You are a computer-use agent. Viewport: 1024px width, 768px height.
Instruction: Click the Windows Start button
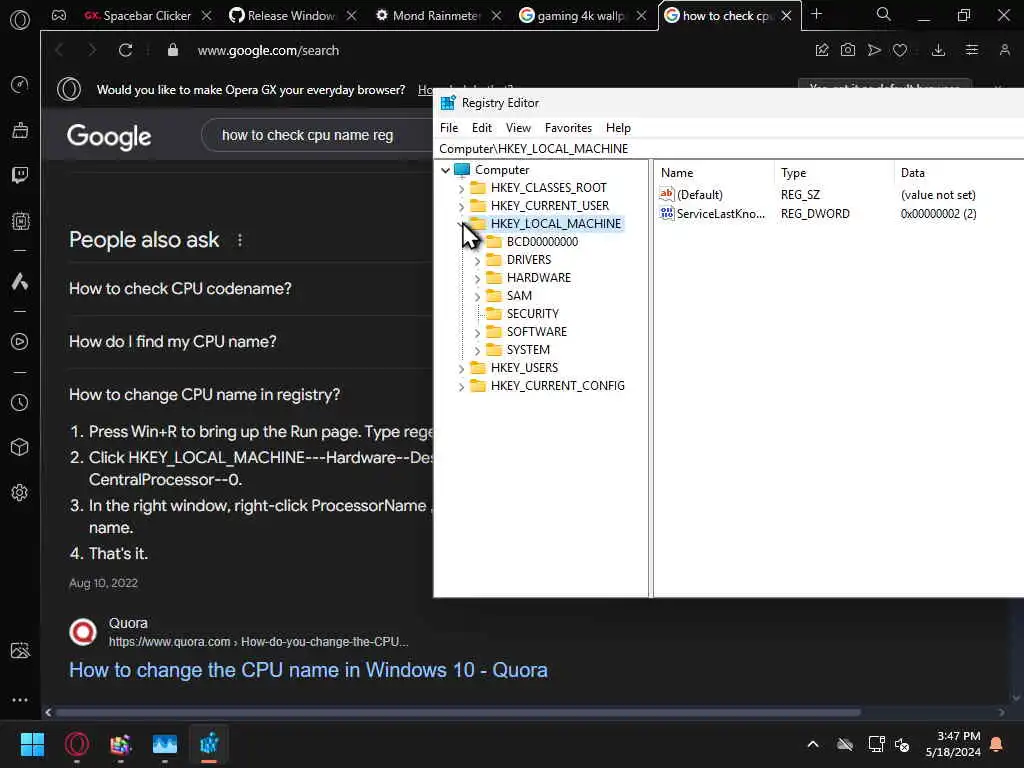coord(32,744)
